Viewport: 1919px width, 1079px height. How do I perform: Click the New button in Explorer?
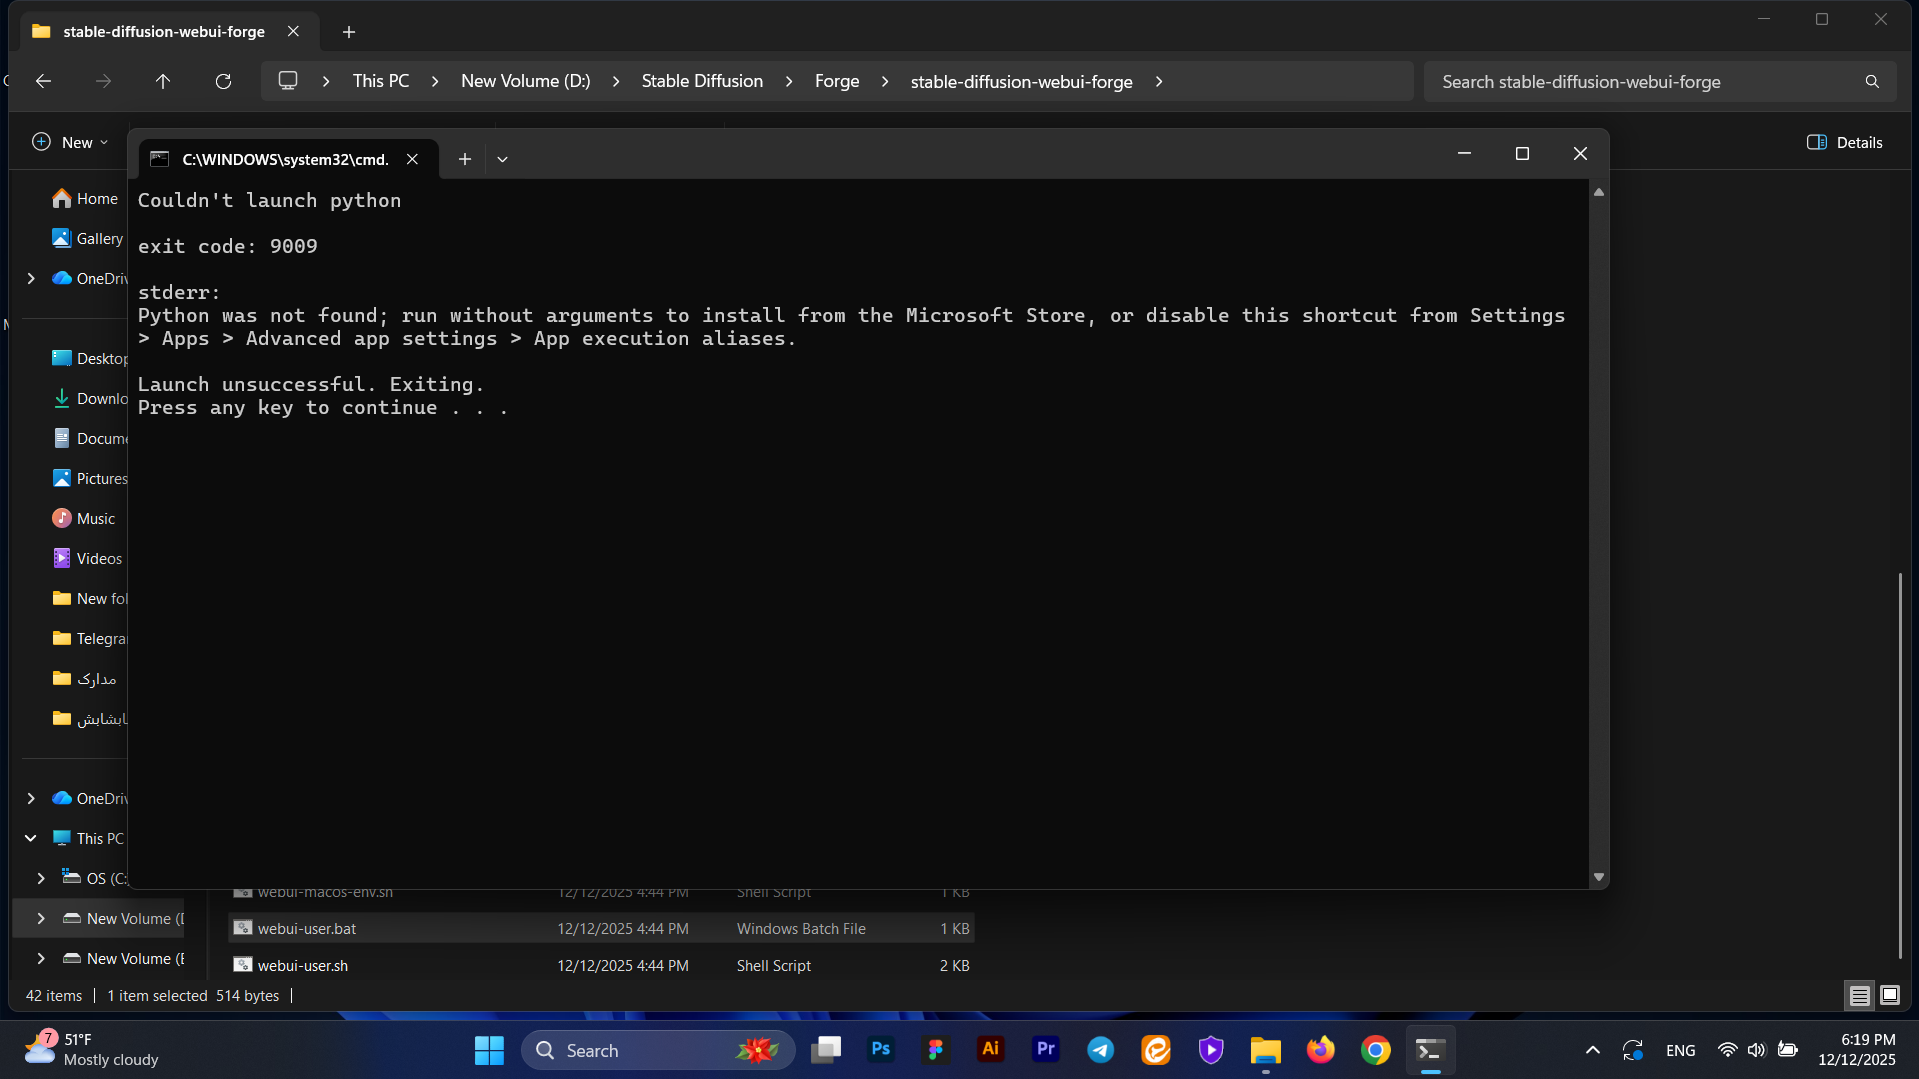(x=70, y=142)
